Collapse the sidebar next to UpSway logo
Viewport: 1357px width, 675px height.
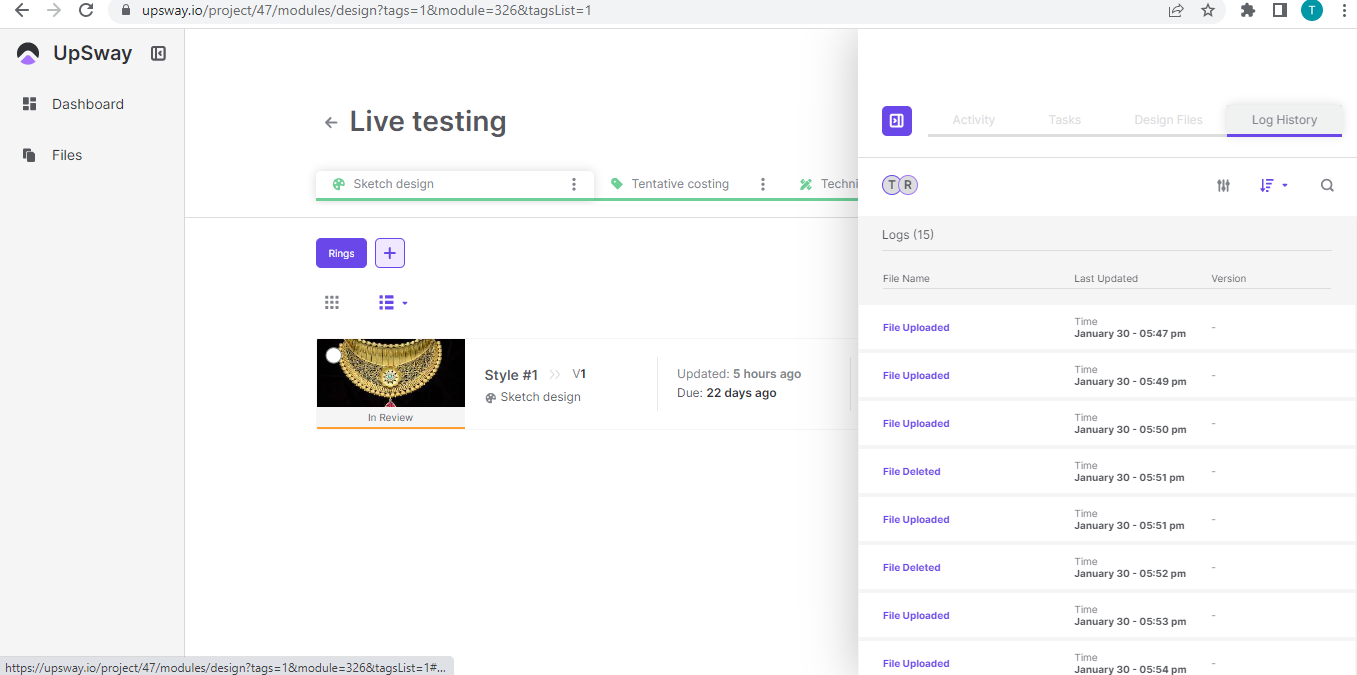click(158, 54)
